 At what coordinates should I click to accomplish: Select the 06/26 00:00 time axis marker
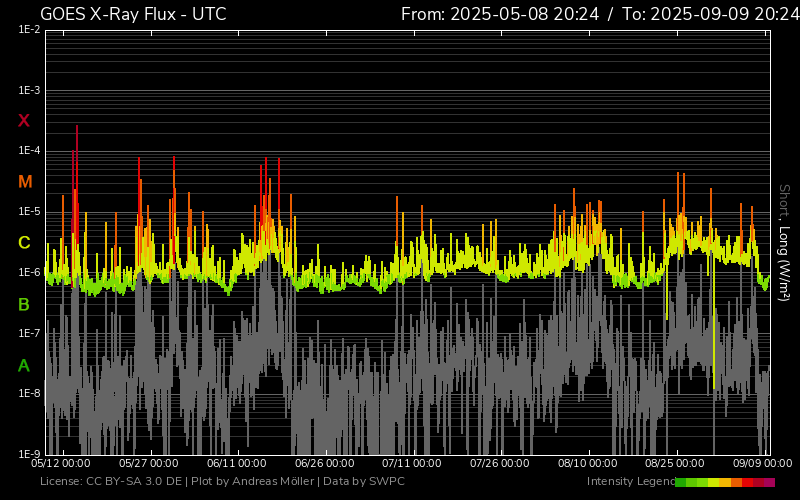click(x=324, y=464)
